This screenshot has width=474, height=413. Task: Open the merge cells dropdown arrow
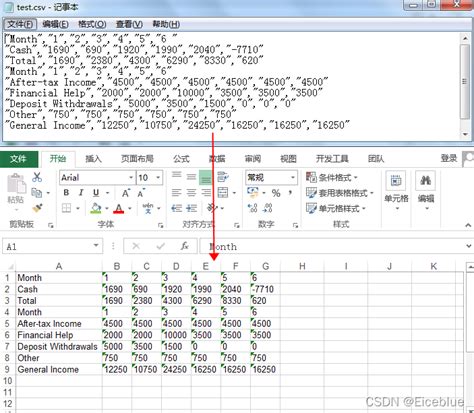pos(234,193)
